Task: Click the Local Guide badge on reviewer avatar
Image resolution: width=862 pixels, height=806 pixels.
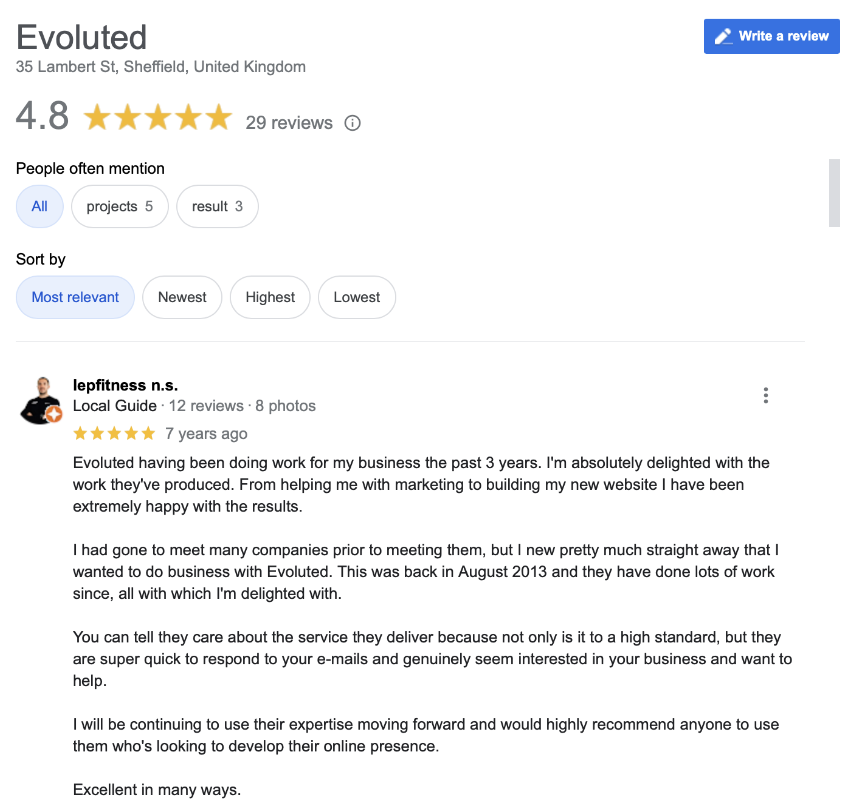Action: 54,414
